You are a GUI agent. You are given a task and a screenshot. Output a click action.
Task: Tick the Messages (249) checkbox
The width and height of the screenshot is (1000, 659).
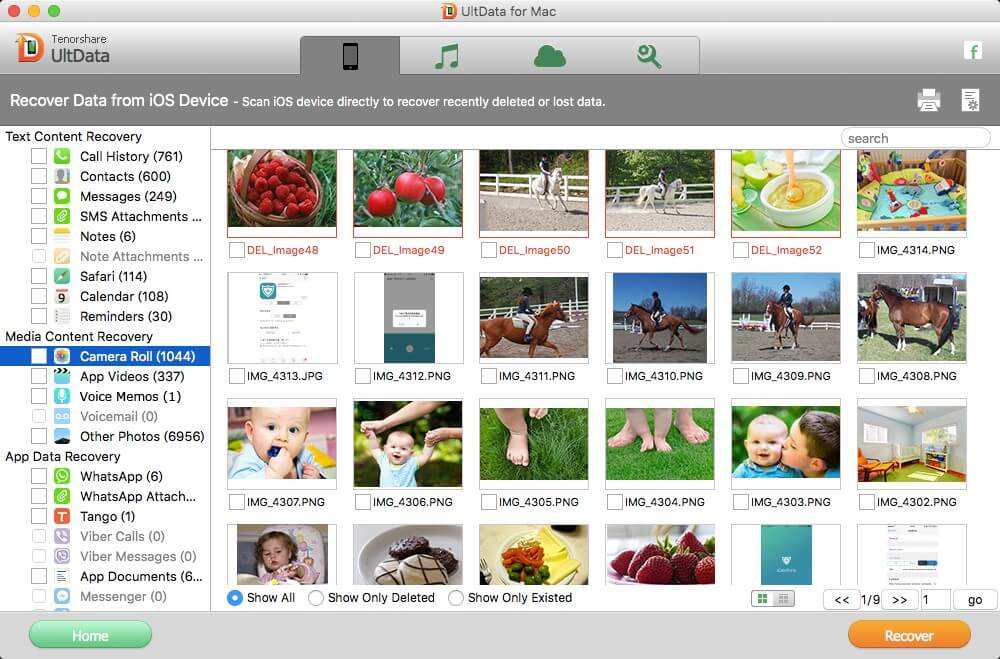pos(39,196)
